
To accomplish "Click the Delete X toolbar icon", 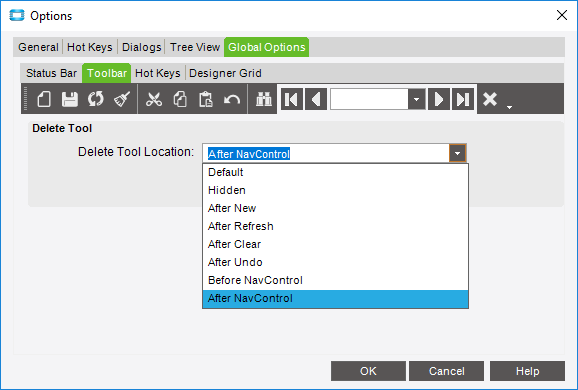I will [x=490, y=99].
